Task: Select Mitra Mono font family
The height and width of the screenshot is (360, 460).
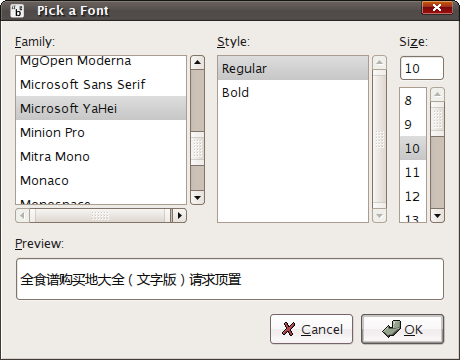Action: tap(101, 156)
